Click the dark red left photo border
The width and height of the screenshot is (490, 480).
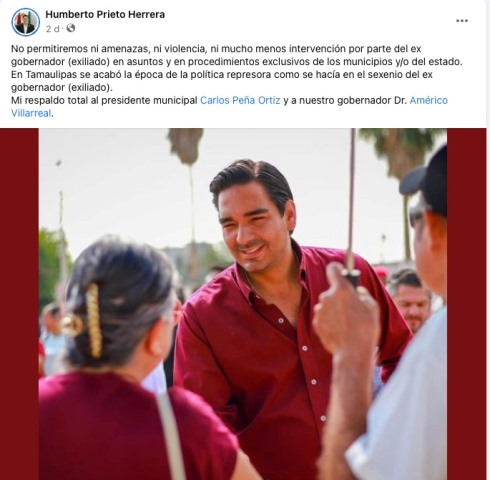point(19,304)
